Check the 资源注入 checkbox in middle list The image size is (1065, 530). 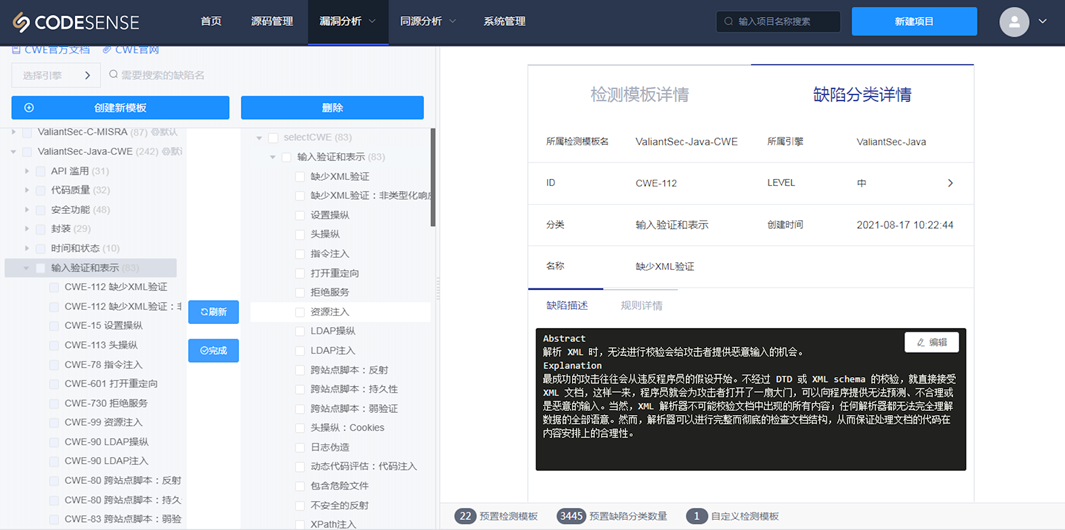tap(300, 312)
